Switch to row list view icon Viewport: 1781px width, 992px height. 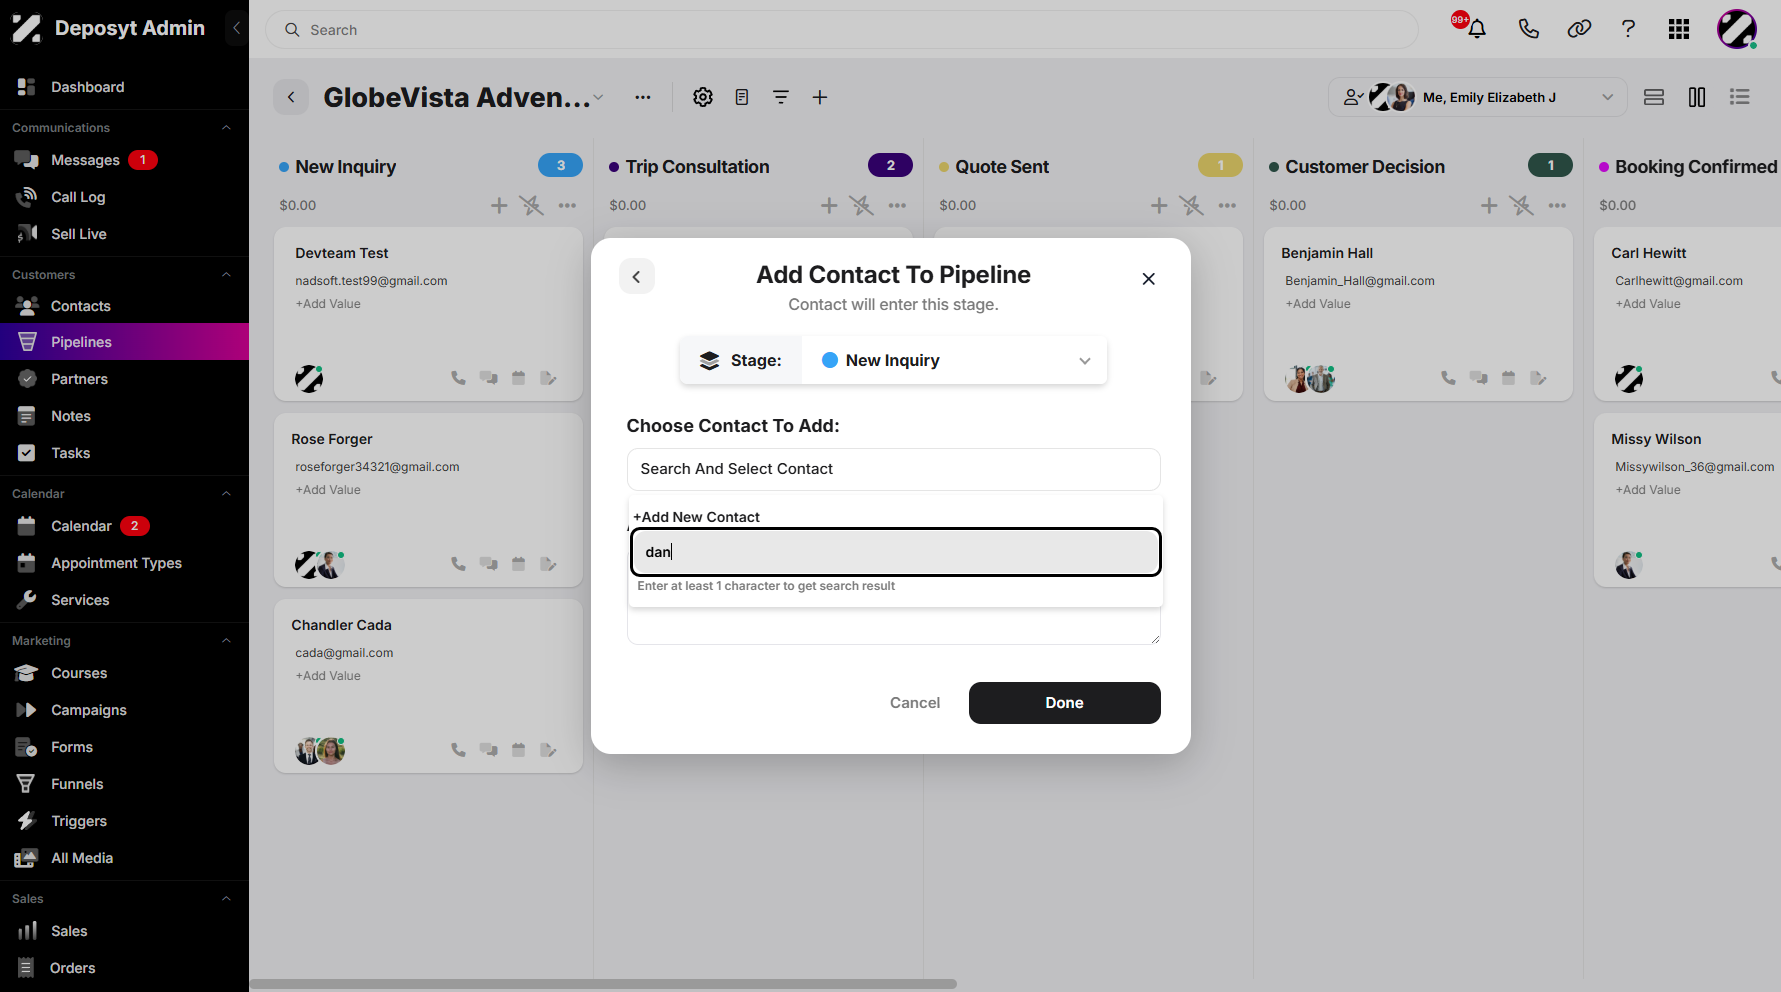[x=1654, y=97]
